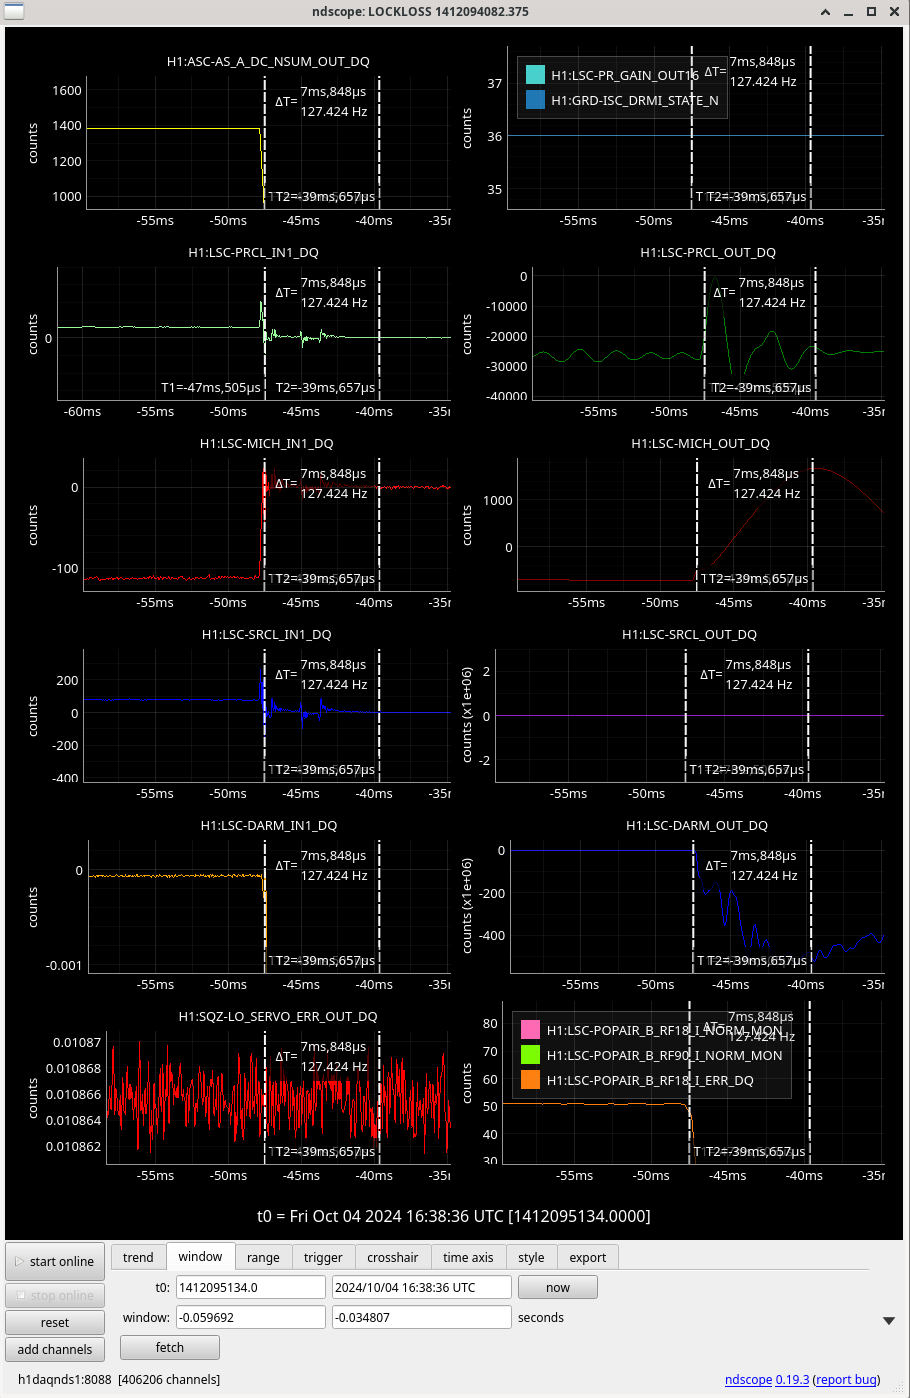Click the H1:LSC-SRCL_IN1_DQ plot title
910x1398 pixels.
tap(267, 634)
